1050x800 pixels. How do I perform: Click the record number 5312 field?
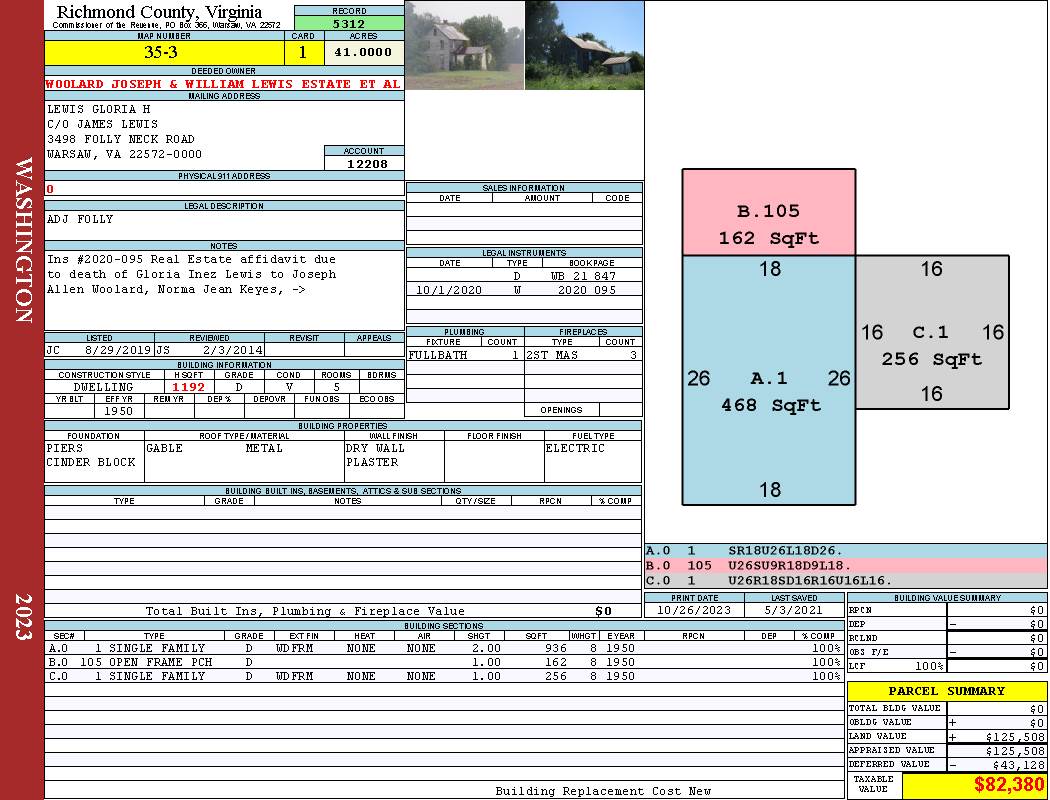click(349, 24)
